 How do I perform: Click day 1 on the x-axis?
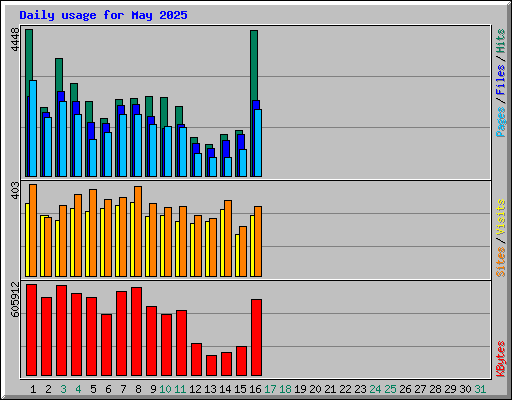(33, 389)
